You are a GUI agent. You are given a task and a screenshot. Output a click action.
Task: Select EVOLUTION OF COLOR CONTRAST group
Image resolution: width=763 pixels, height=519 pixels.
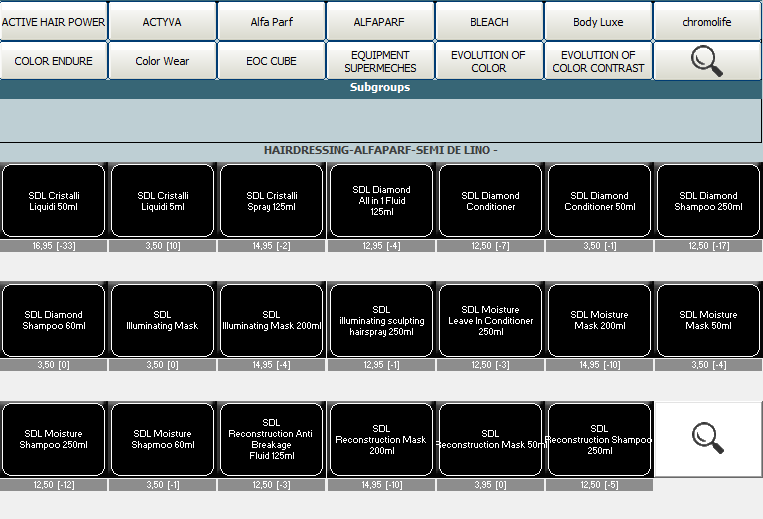coord(598,61)
